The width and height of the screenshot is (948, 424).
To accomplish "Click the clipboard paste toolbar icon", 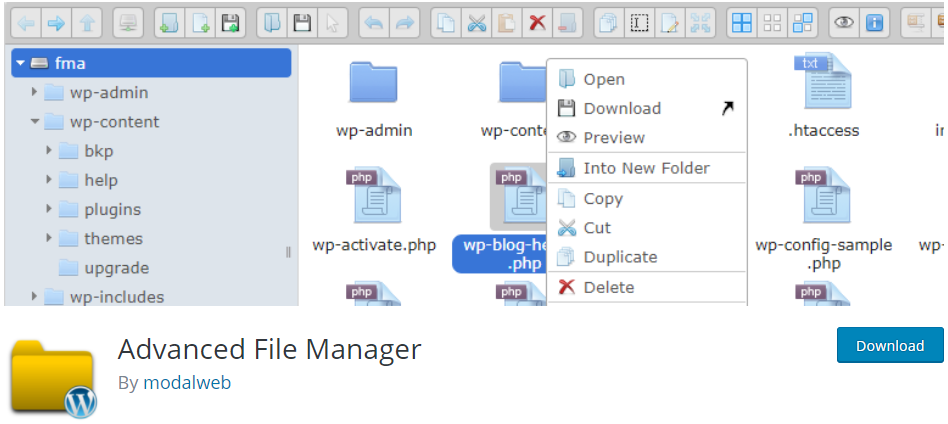I will pyautogui.click(x=507, y=24).
